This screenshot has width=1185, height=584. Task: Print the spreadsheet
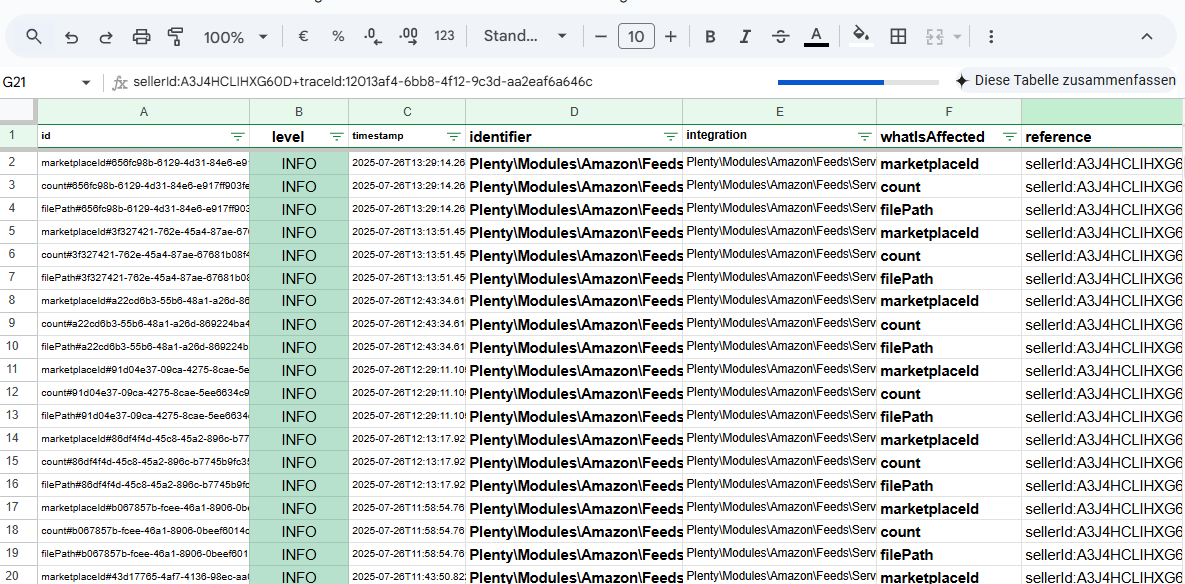[x=141, y=37]
